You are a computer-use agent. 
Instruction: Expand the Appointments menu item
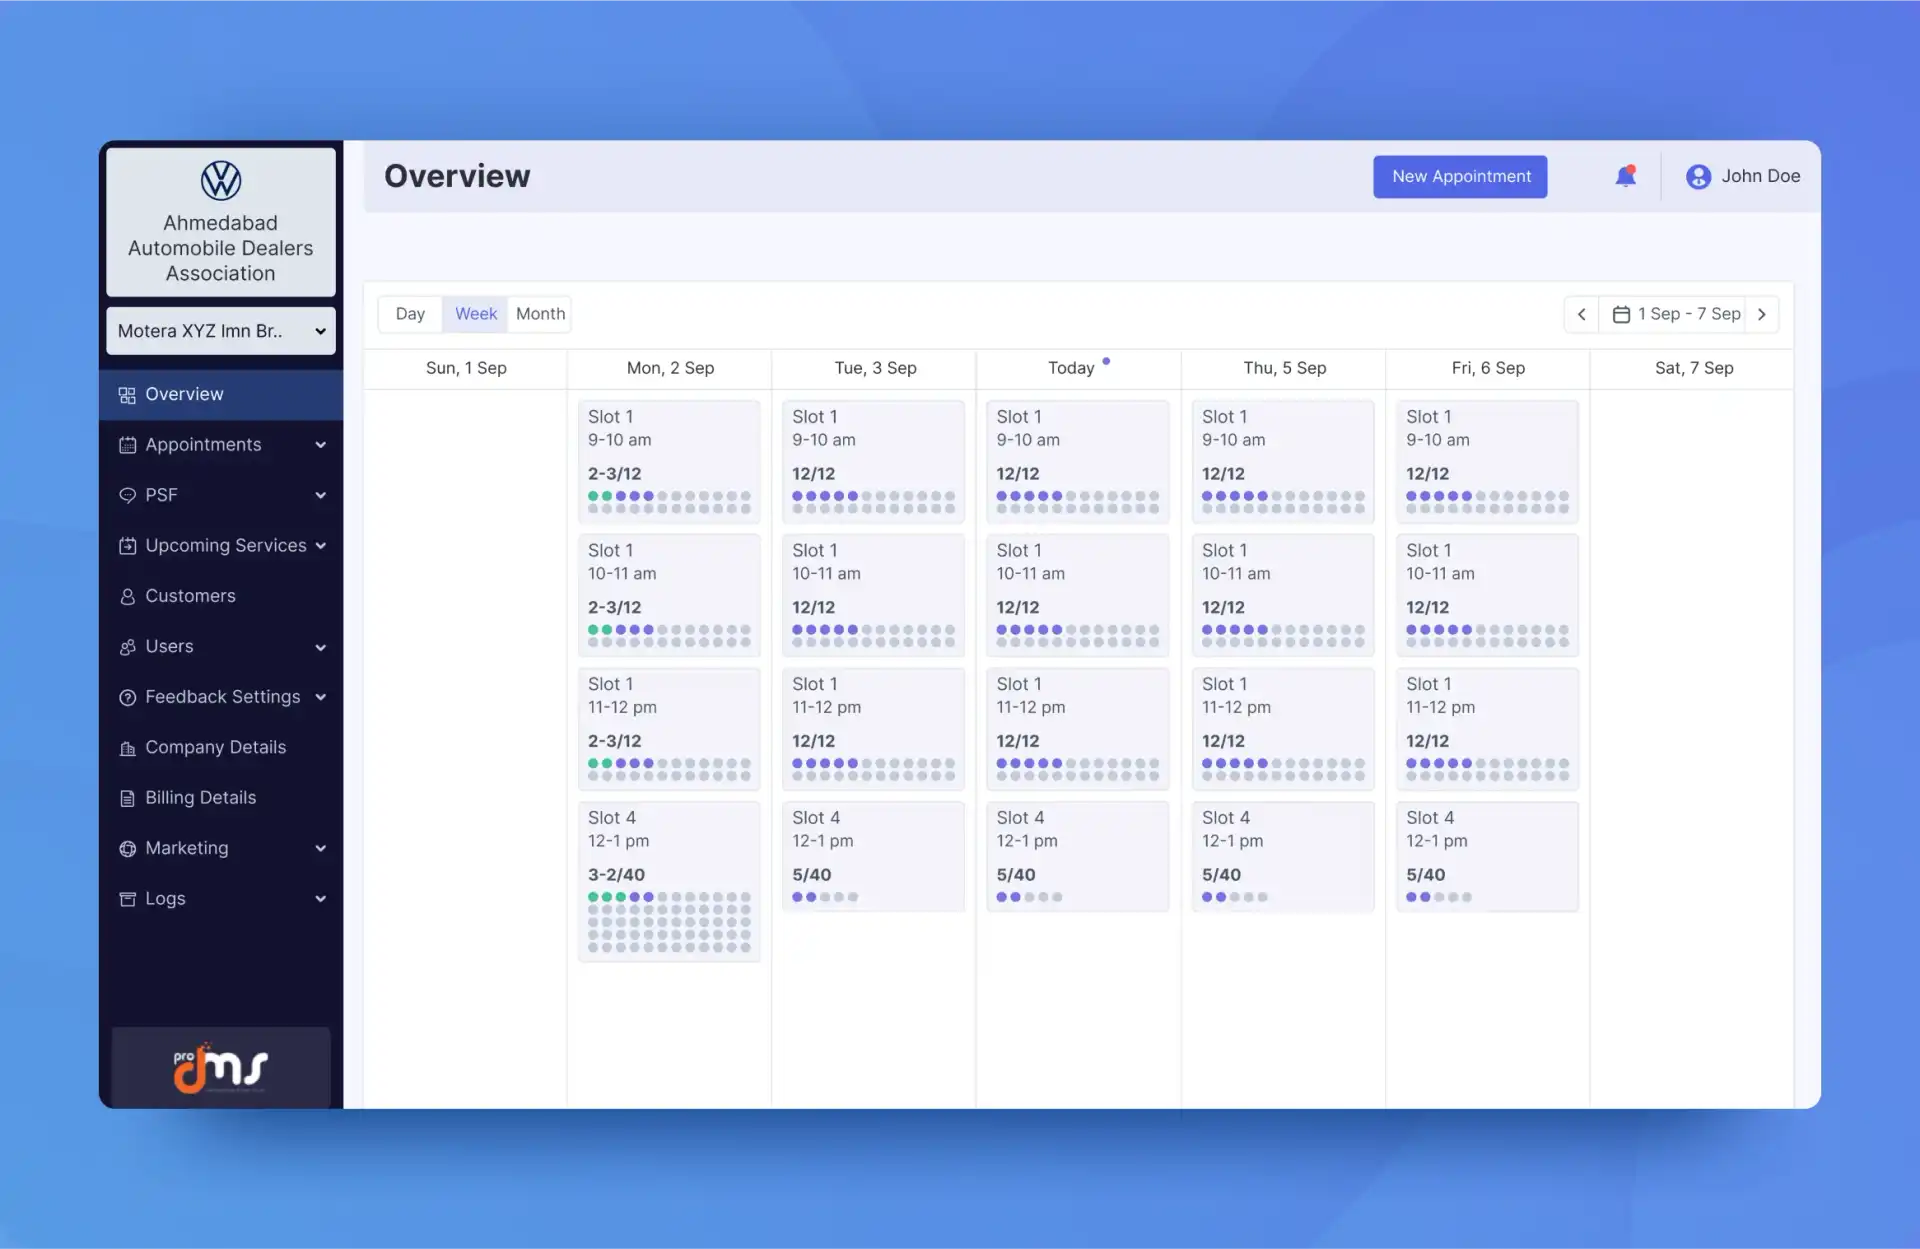[x=319, y=445]
